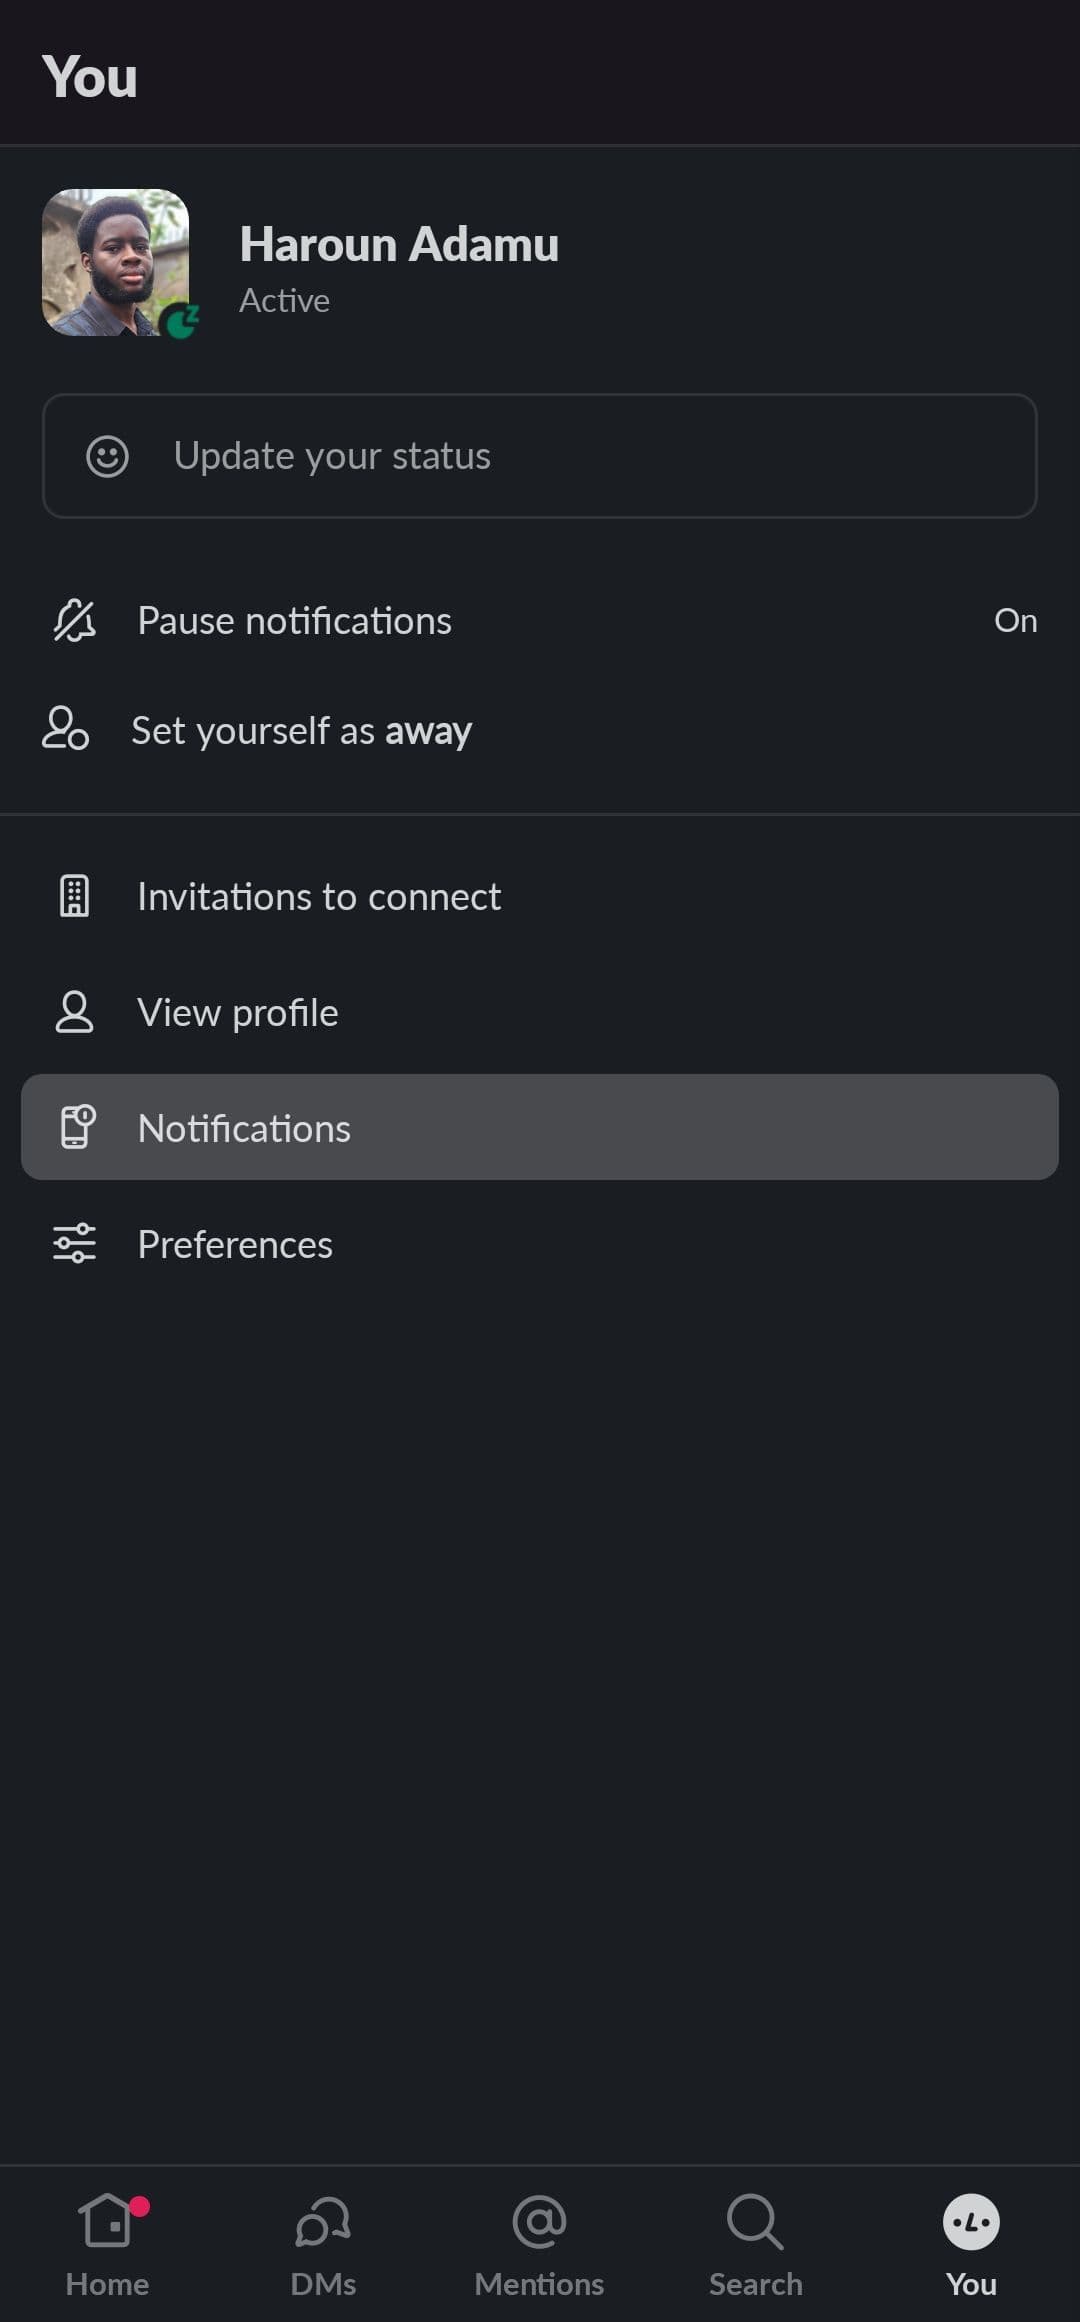Tap the person icon beside View profile

click(x=75, y=1012)
